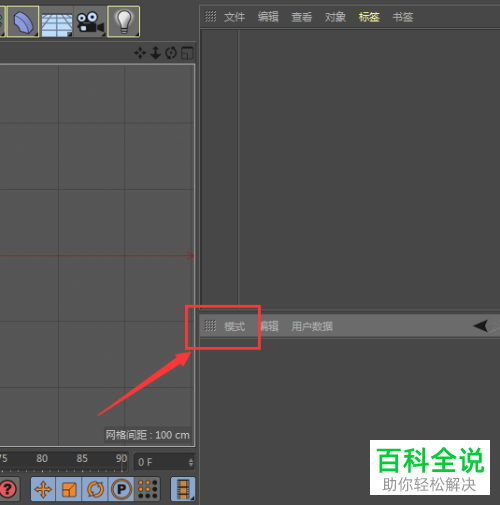Click the Object Manager grip handle icon

210,16
